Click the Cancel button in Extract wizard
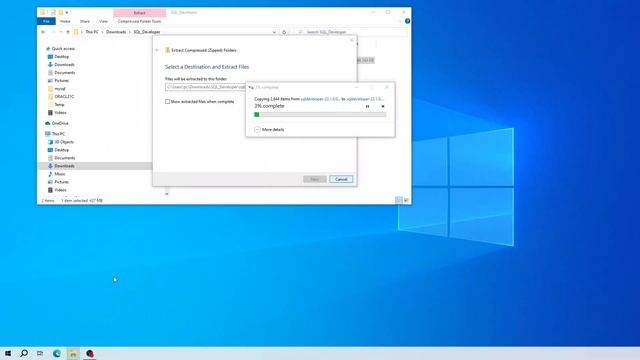This screenshot has width=640, height=360. coord(341,179)
